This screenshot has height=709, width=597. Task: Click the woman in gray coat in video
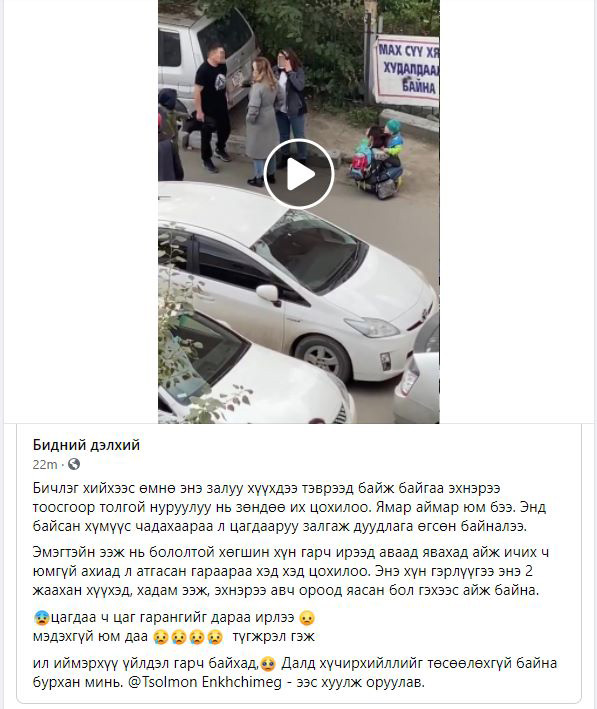(x=261, y=122)
